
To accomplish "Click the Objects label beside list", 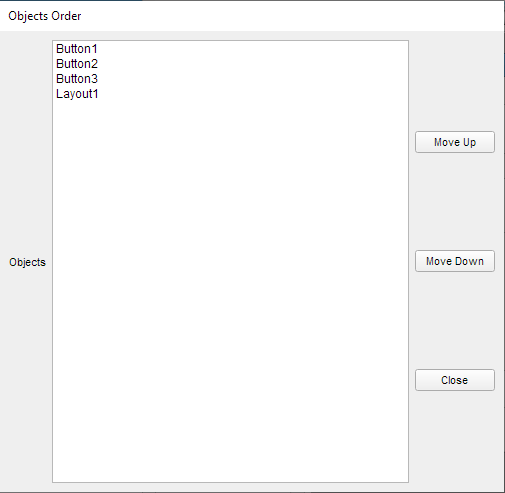I will tap(27, 262).
